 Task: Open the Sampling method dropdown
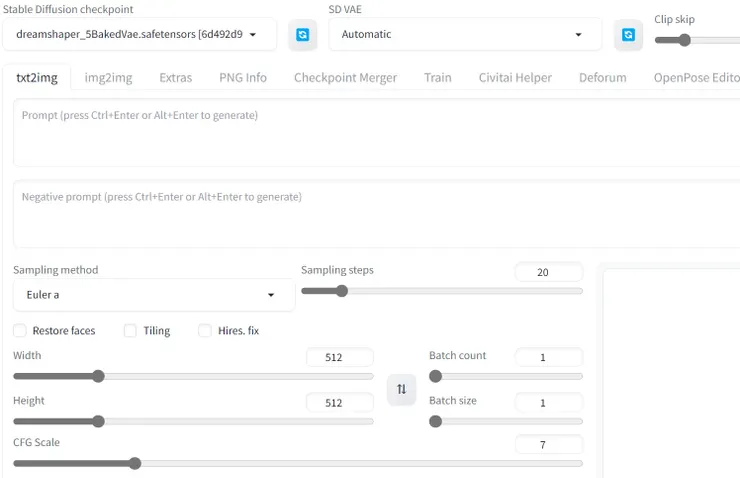[x=154, y=295]
